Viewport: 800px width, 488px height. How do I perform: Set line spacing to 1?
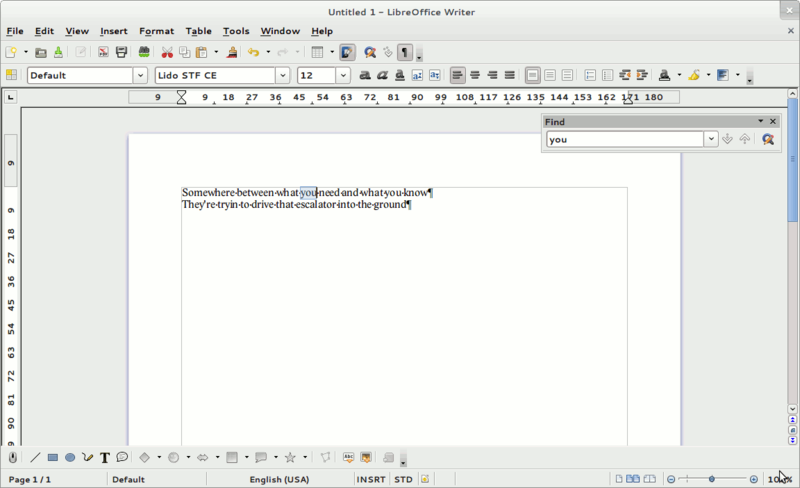[533, 76]
